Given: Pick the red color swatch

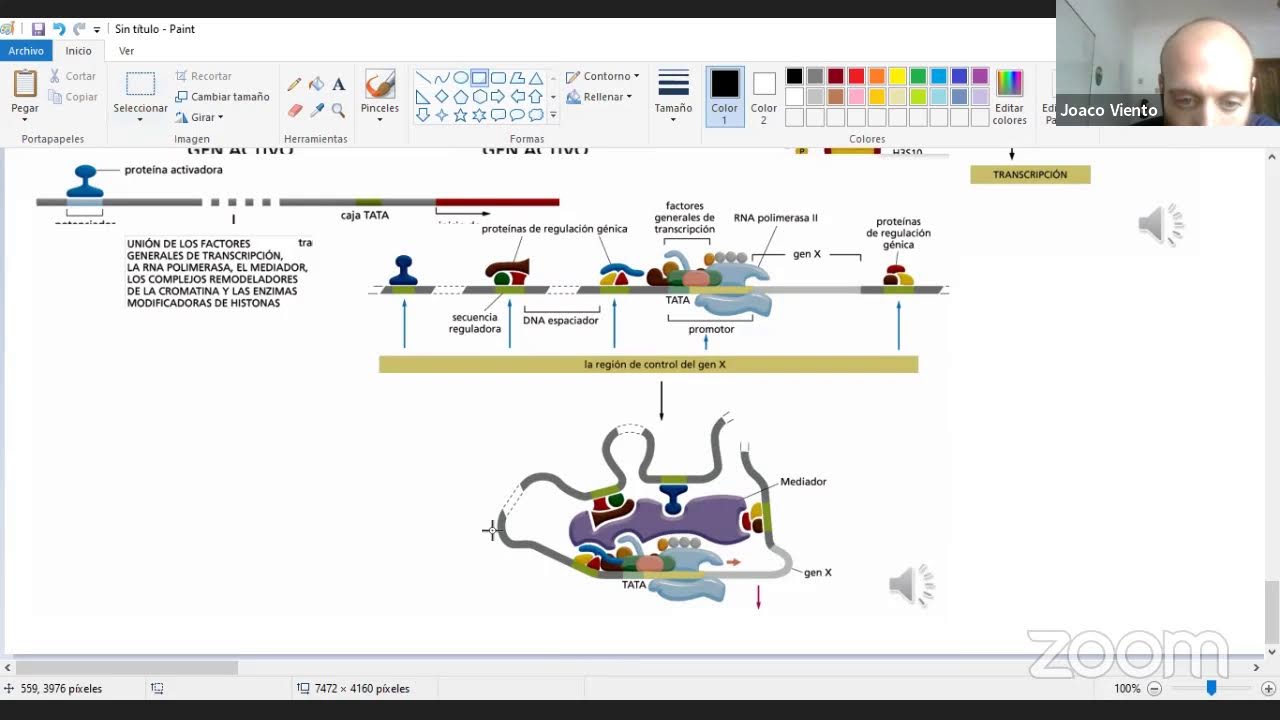Looking at the screenshot, I should (x=856, y=76).
